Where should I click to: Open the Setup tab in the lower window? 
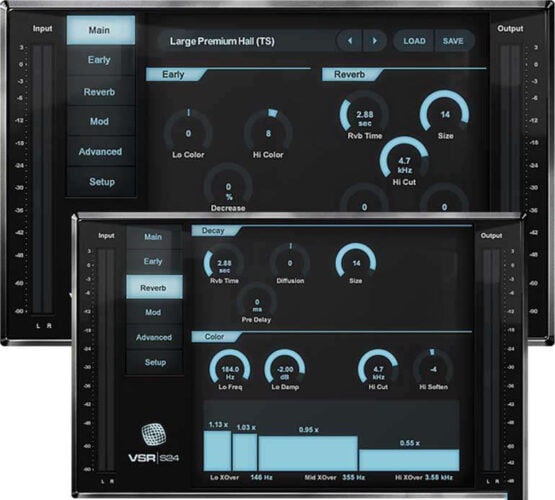click(154, 362)
